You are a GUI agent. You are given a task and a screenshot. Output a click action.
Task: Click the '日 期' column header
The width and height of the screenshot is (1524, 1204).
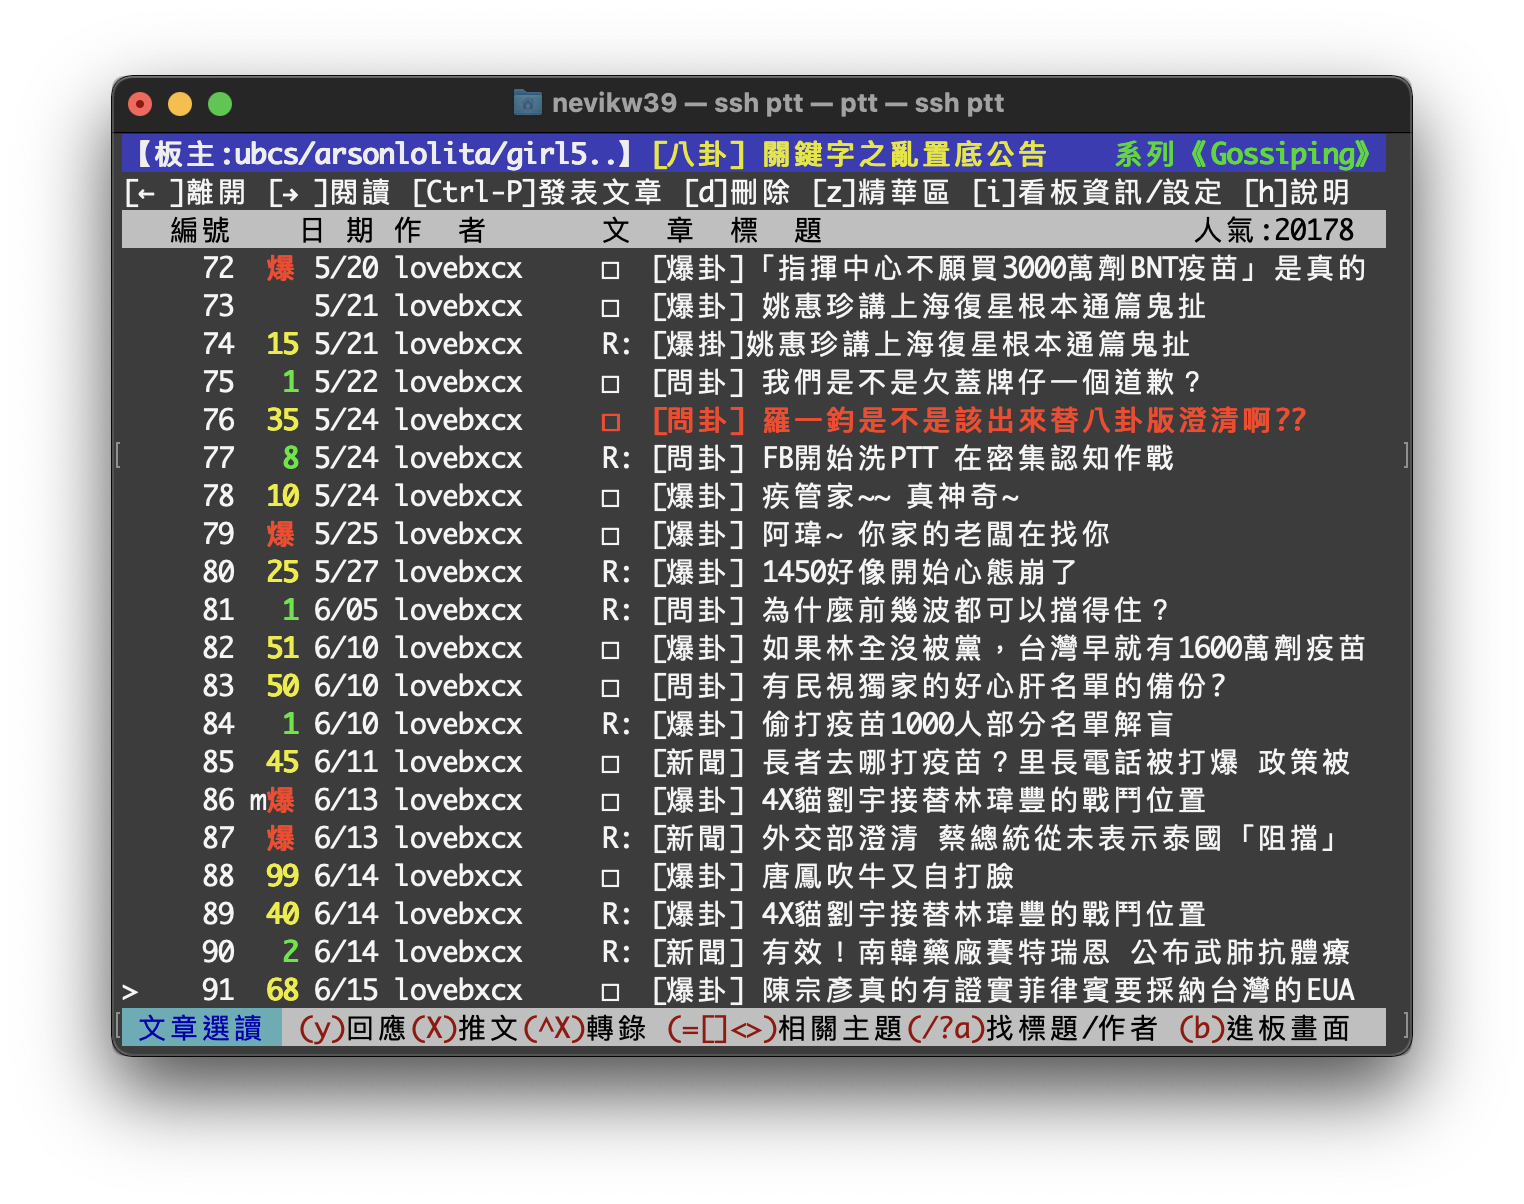click(337, 230)
